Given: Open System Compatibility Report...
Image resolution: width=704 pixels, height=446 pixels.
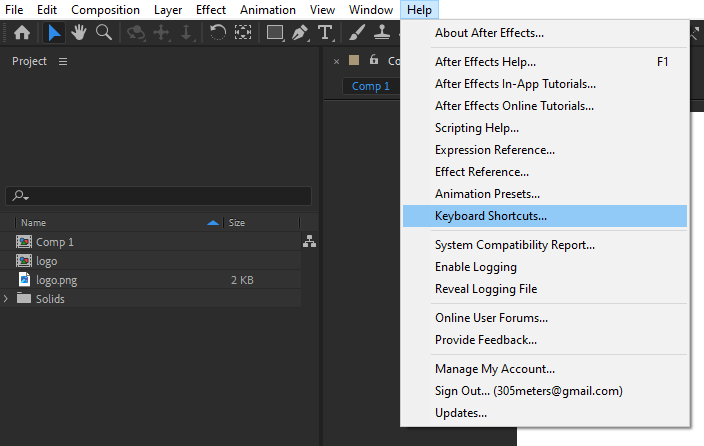Looking at the screenshot, I should pos(545,245).
